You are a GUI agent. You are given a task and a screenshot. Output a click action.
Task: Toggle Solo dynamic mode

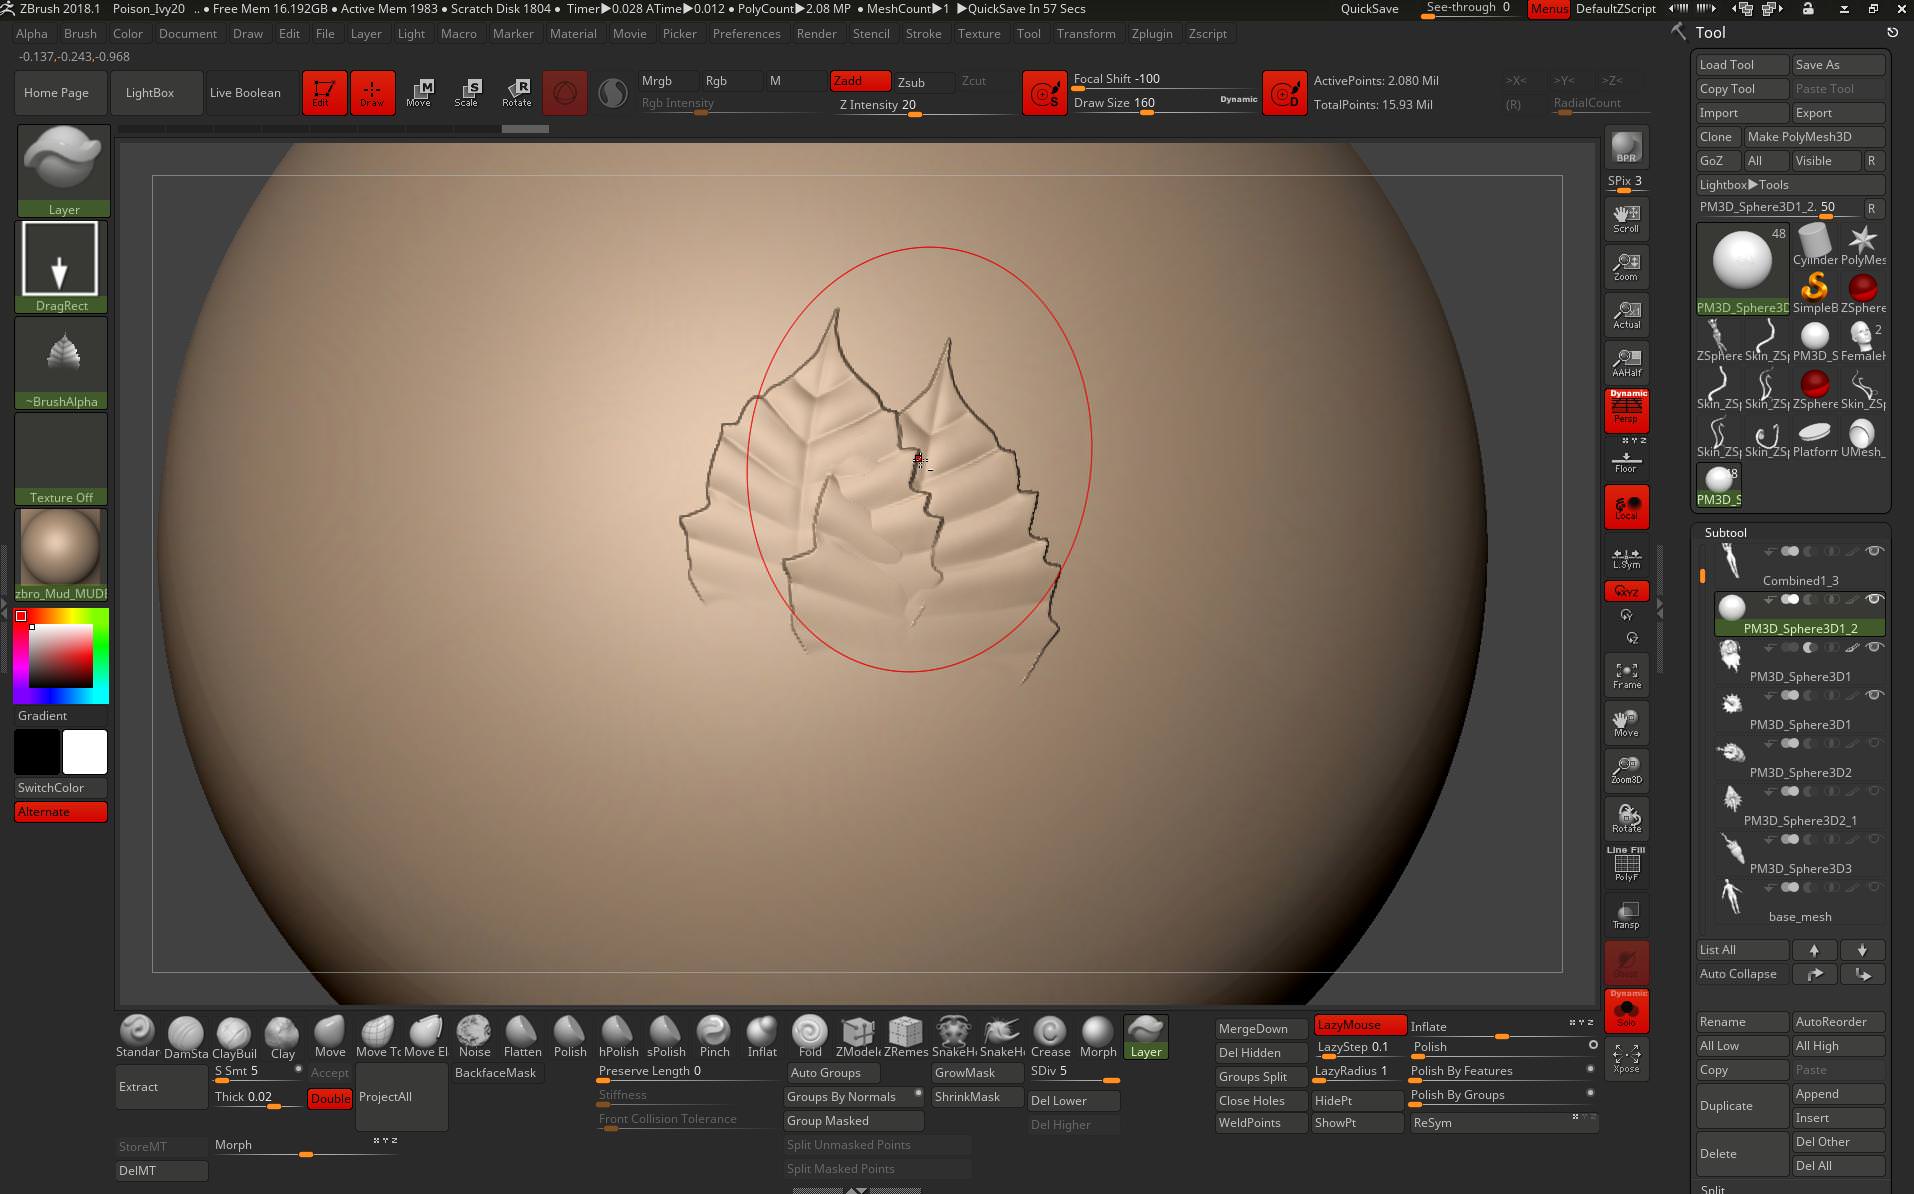[x=1626, y=1010]
